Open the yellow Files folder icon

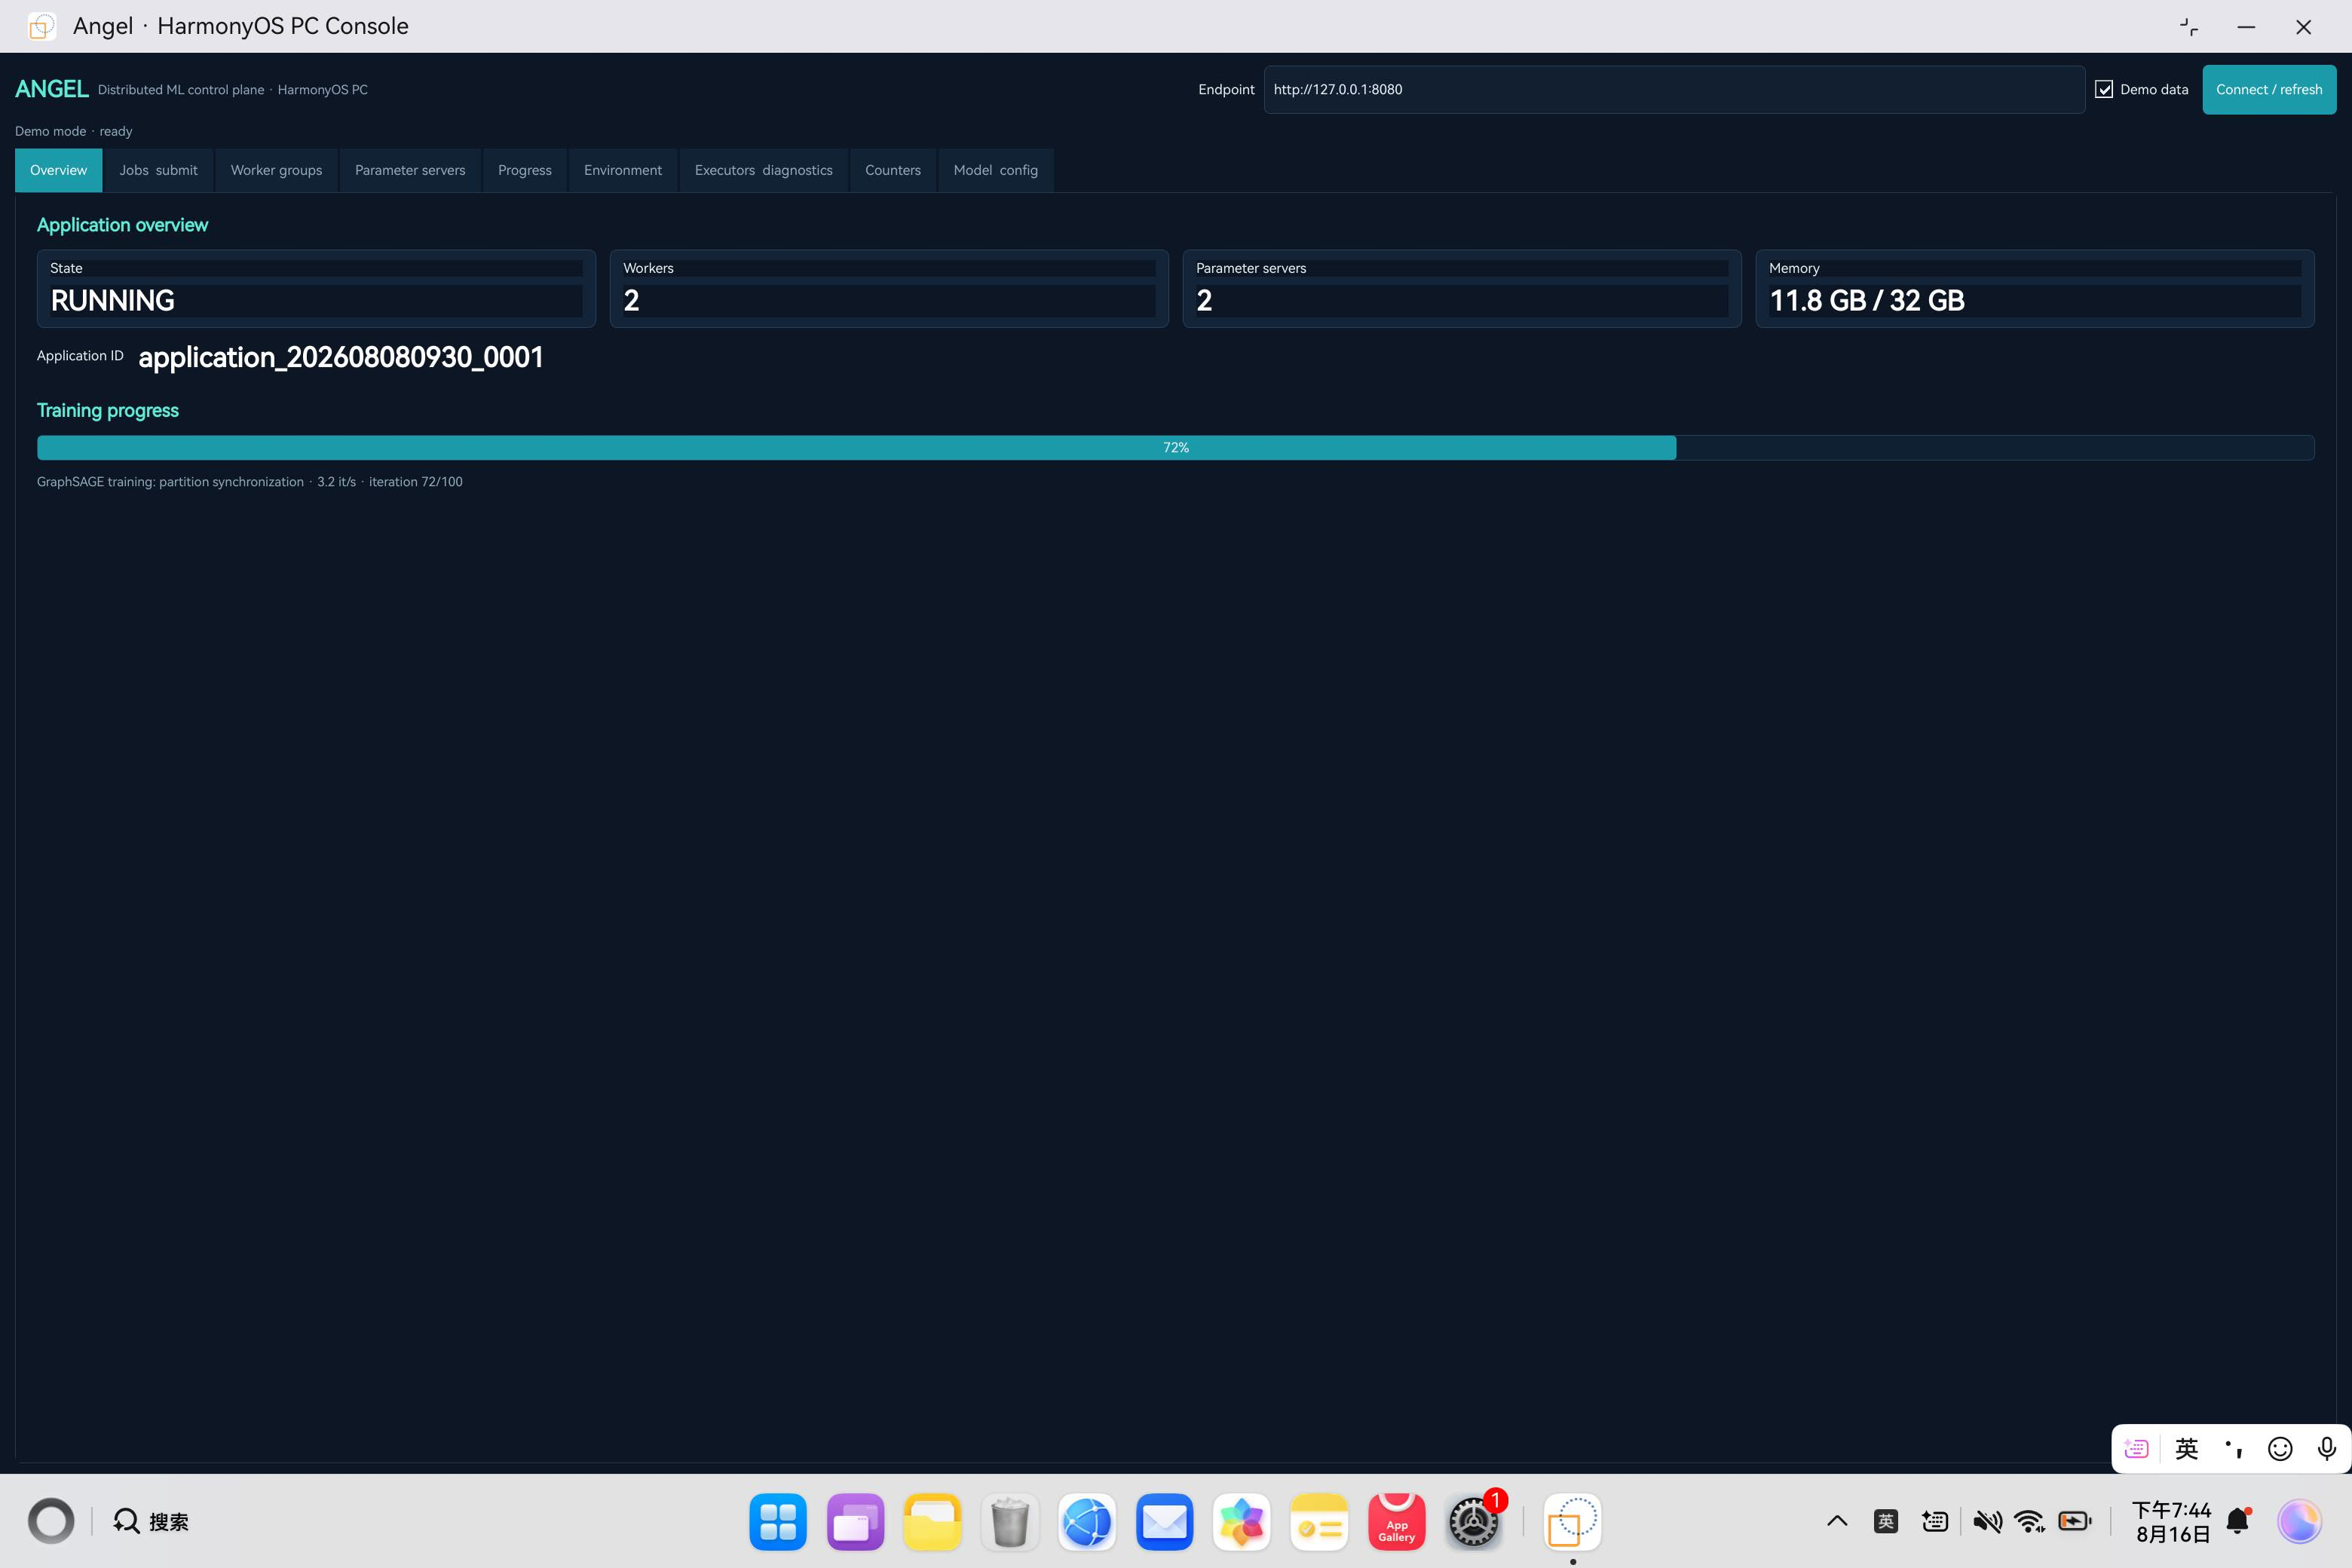(x=932, y=1521)
